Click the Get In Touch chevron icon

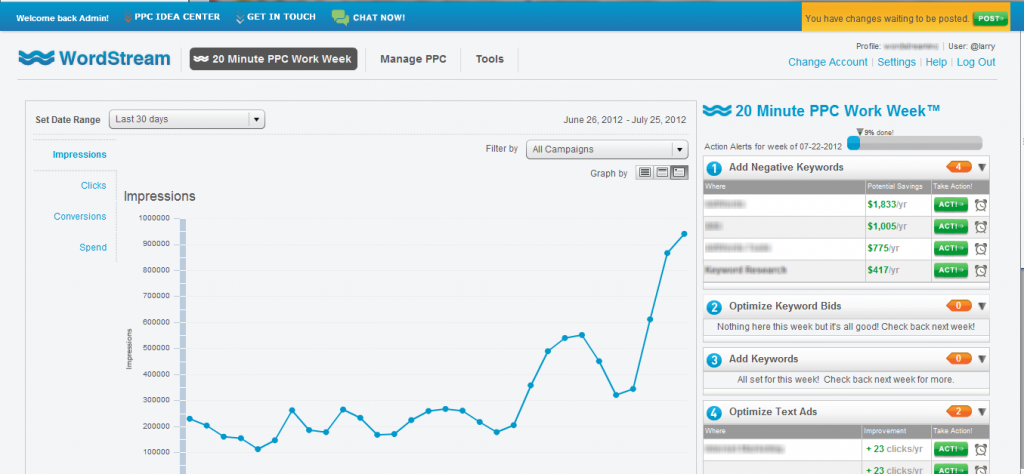click(x=240, y=18)
